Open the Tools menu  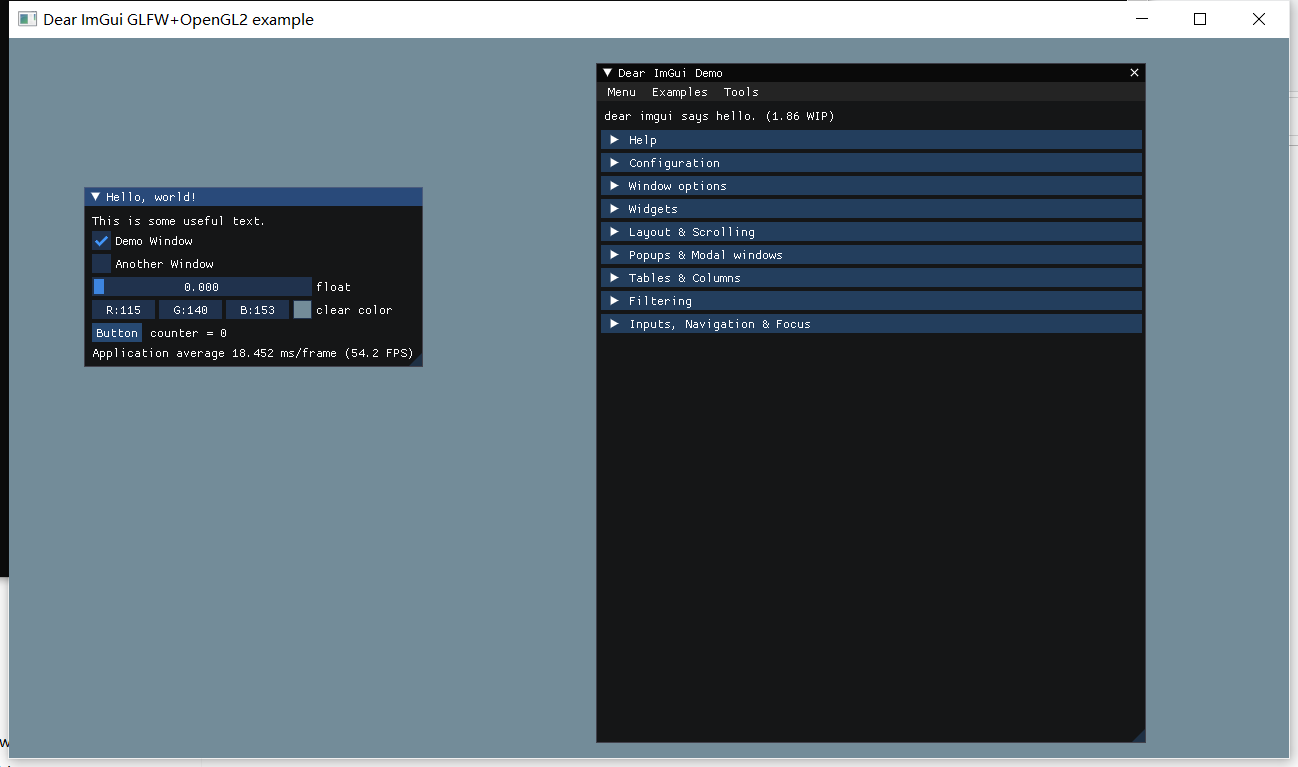pos(741,91)
